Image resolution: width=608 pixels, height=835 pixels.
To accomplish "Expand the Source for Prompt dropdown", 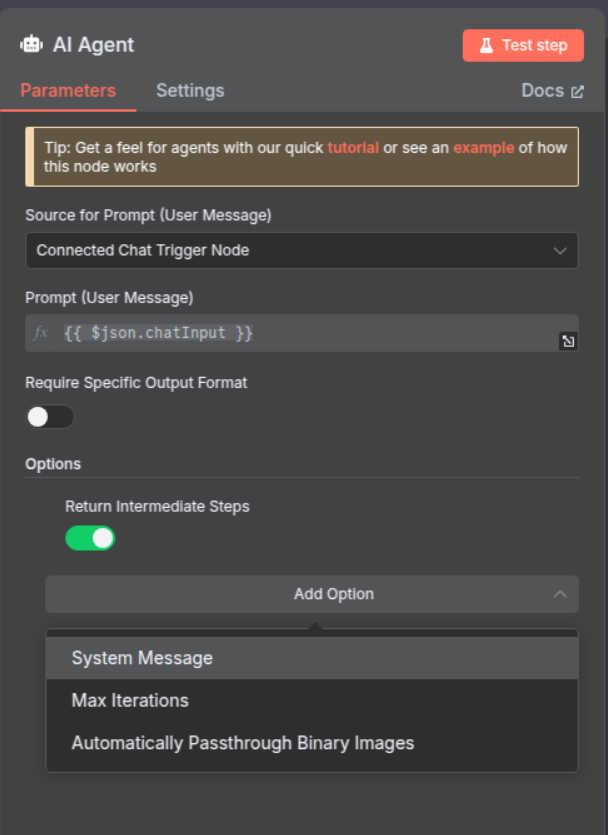I will [301, 250].
